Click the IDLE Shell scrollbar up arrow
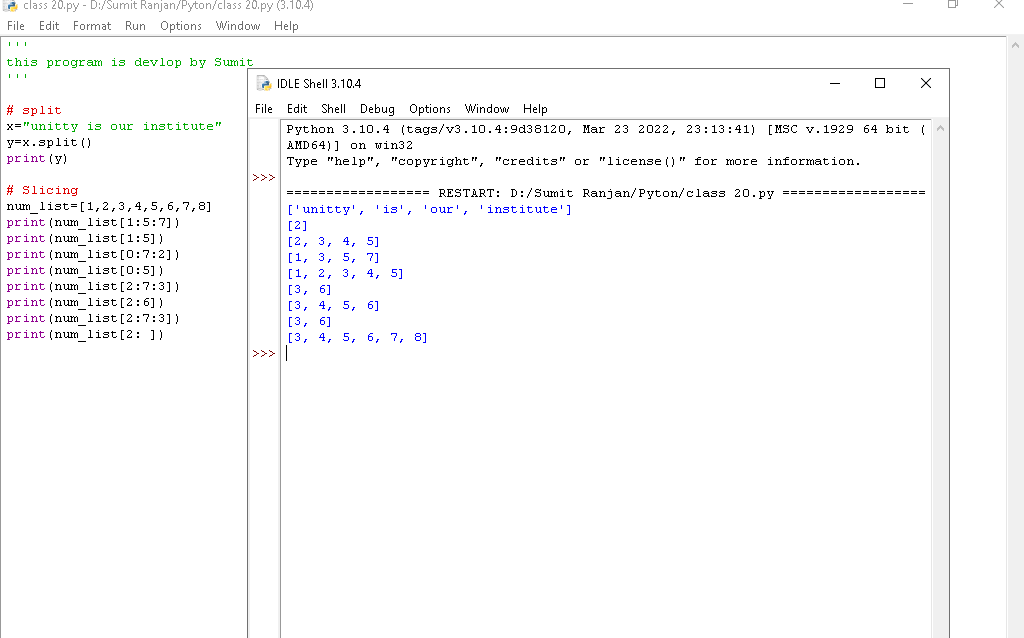This screenshot has height=638, width=1024. click(x=938, y=130)
